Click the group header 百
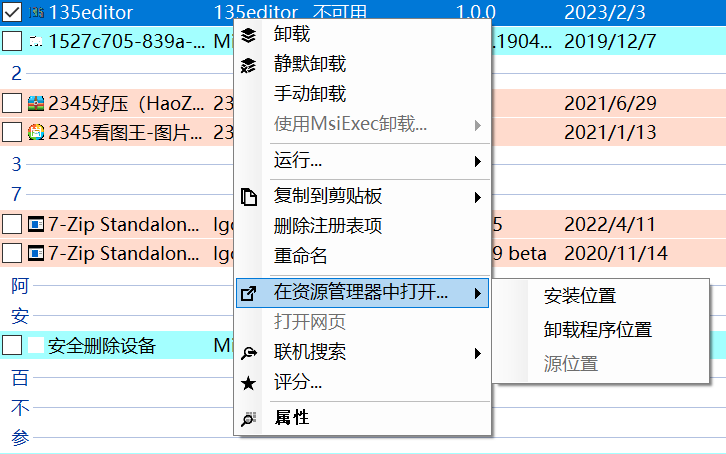 (x=20, y=378)
